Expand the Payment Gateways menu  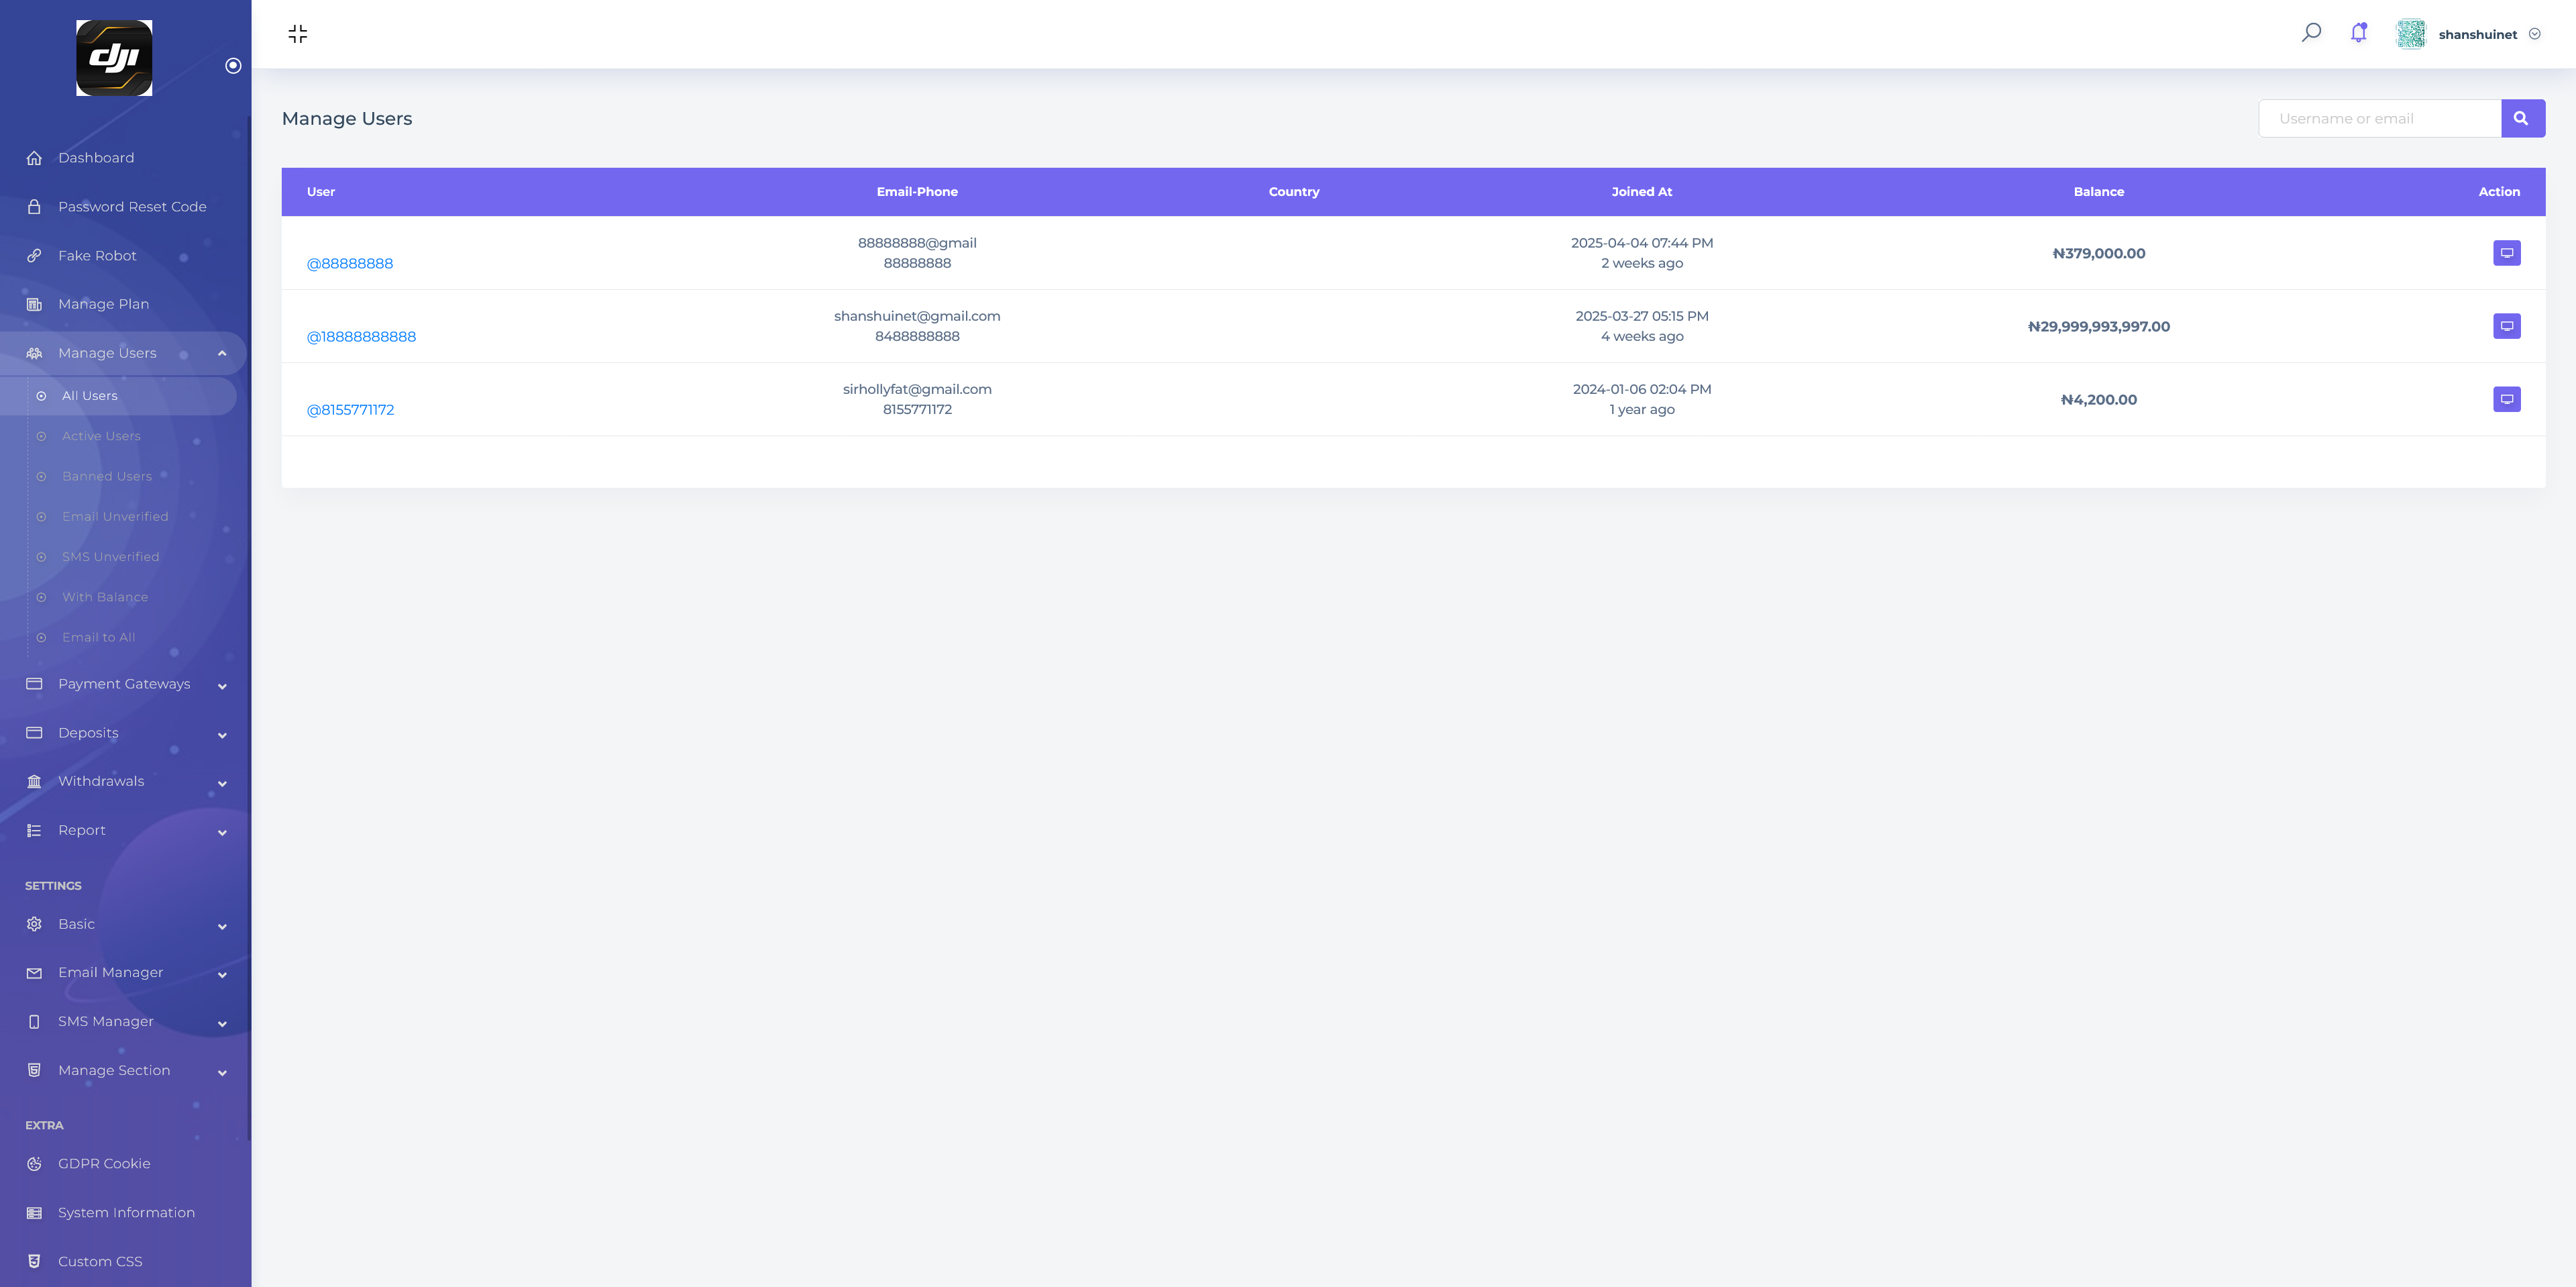pyautogui.click(x=124, y=684)
